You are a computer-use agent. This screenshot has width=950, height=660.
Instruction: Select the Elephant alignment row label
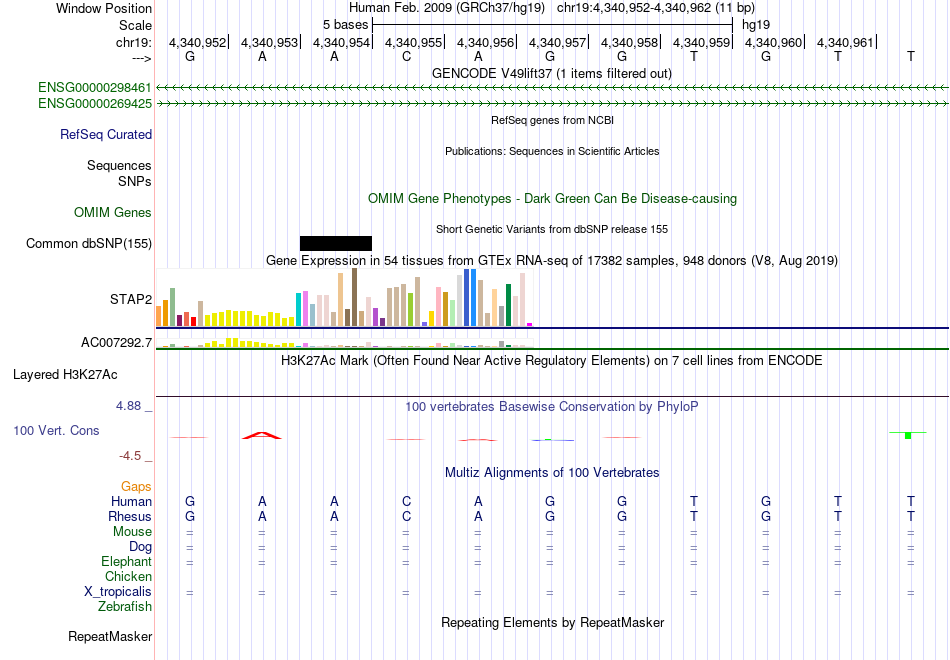pos(127,561)
